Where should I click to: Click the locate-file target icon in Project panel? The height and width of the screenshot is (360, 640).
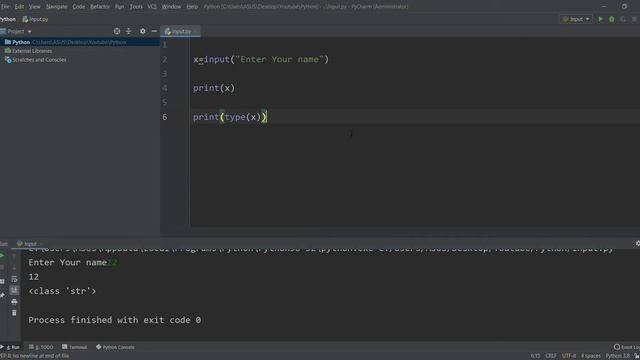[x=117, y=31]
